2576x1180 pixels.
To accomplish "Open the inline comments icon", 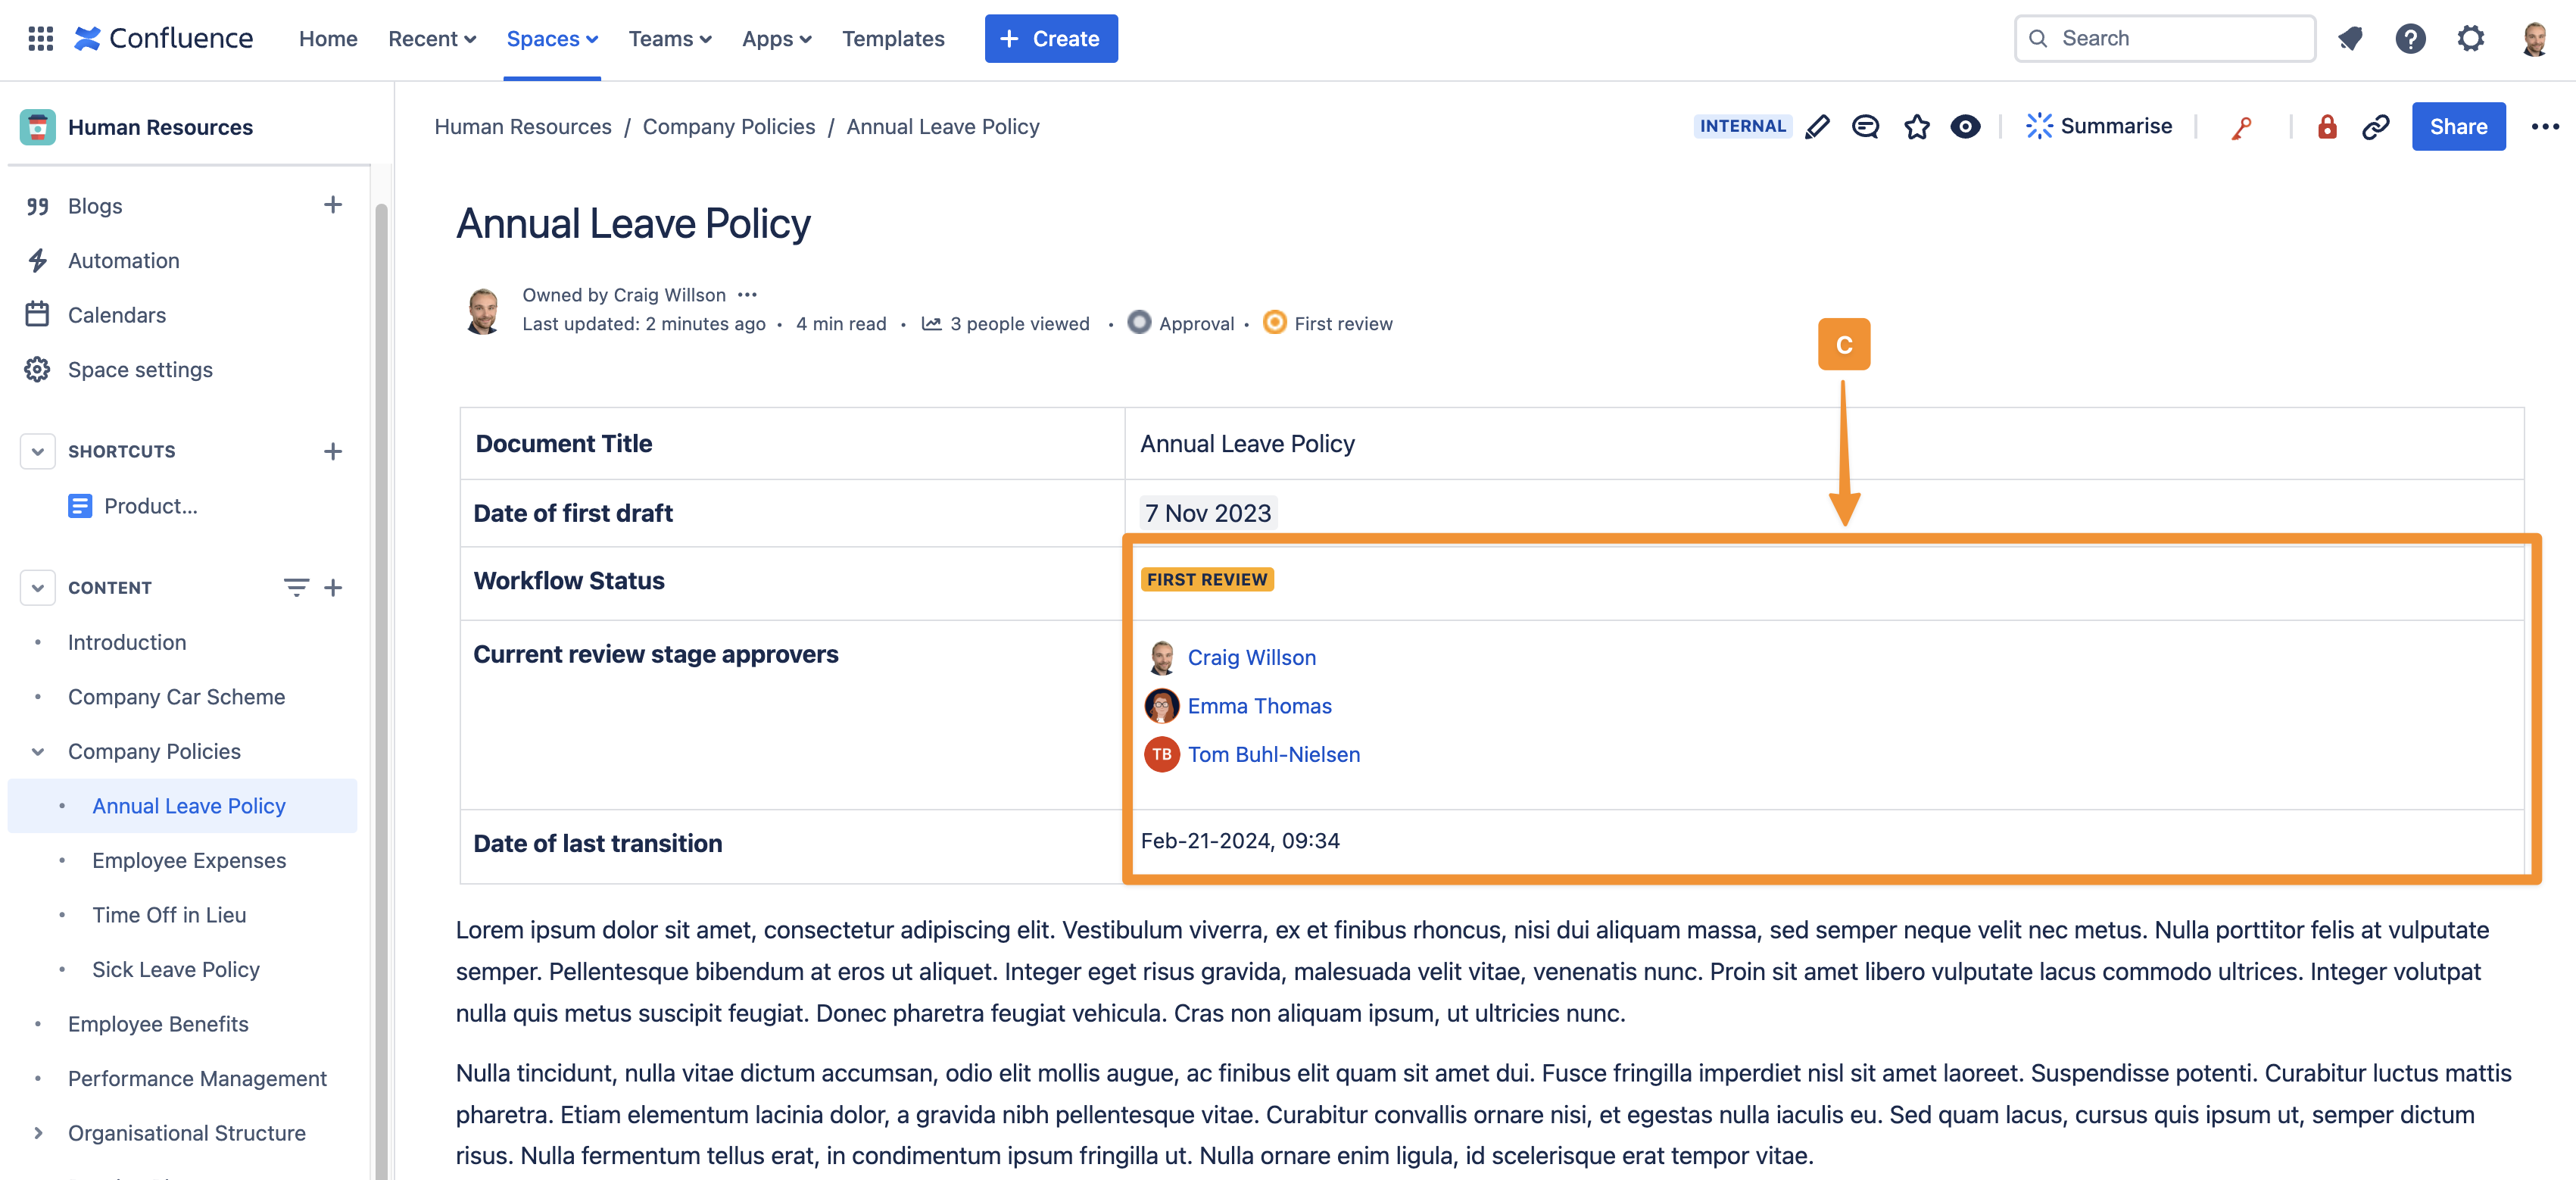I will point(1865,127).
